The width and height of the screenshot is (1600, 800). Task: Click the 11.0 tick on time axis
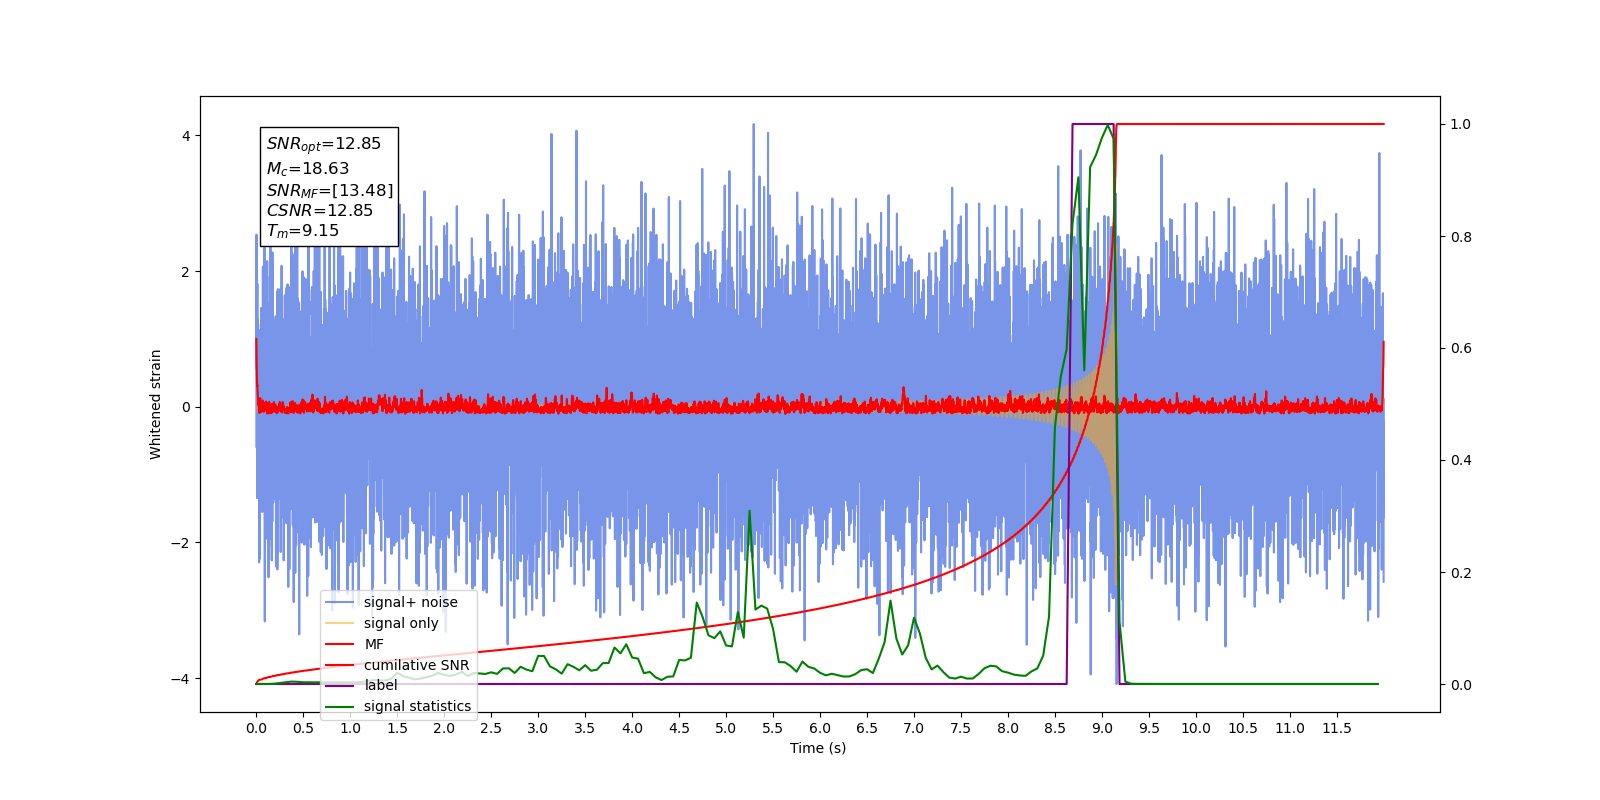(x=1290, y=728)
